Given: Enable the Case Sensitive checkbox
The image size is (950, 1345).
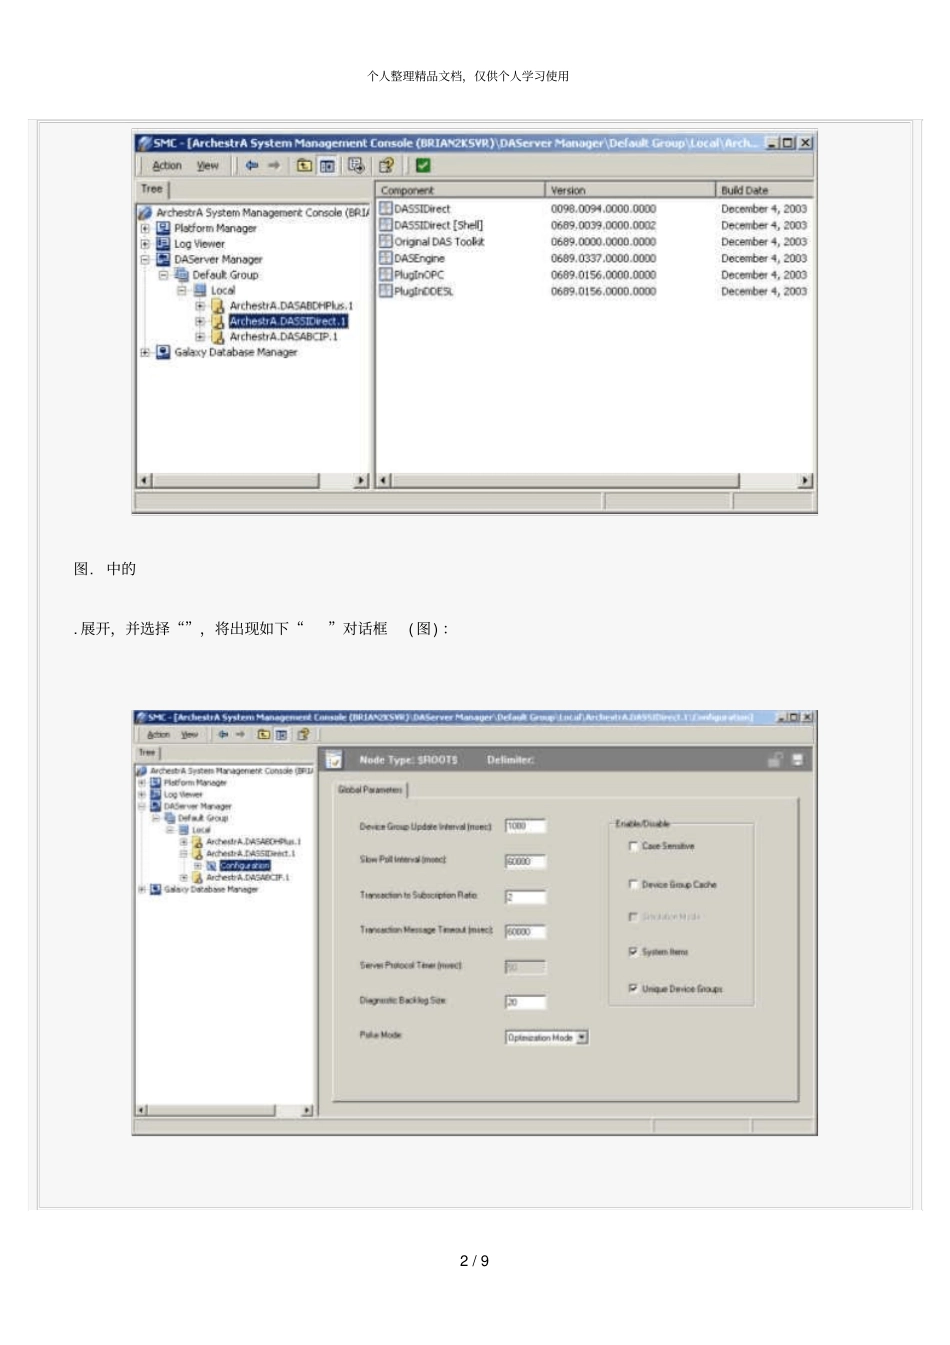Looking at the screenshot, I should pyautogui.click(x=633, y=846).
